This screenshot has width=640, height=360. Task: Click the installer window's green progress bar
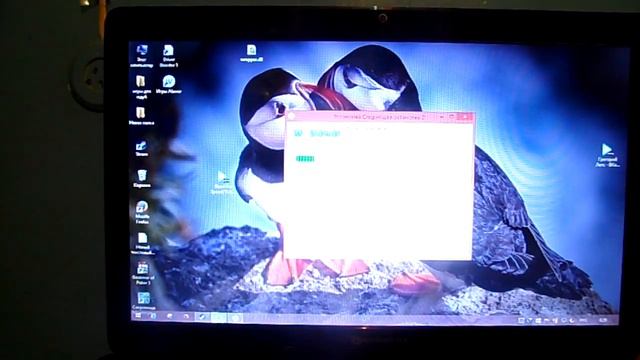305,158
